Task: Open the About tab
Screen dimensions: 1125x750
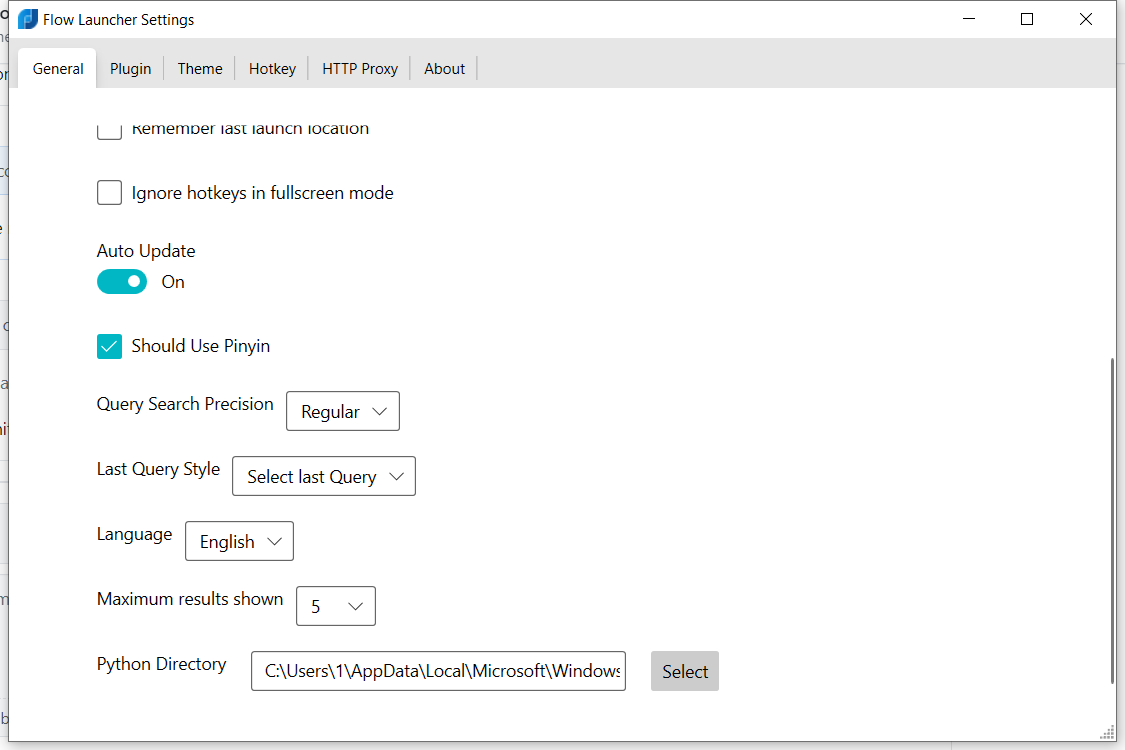Action: [444, 69]
